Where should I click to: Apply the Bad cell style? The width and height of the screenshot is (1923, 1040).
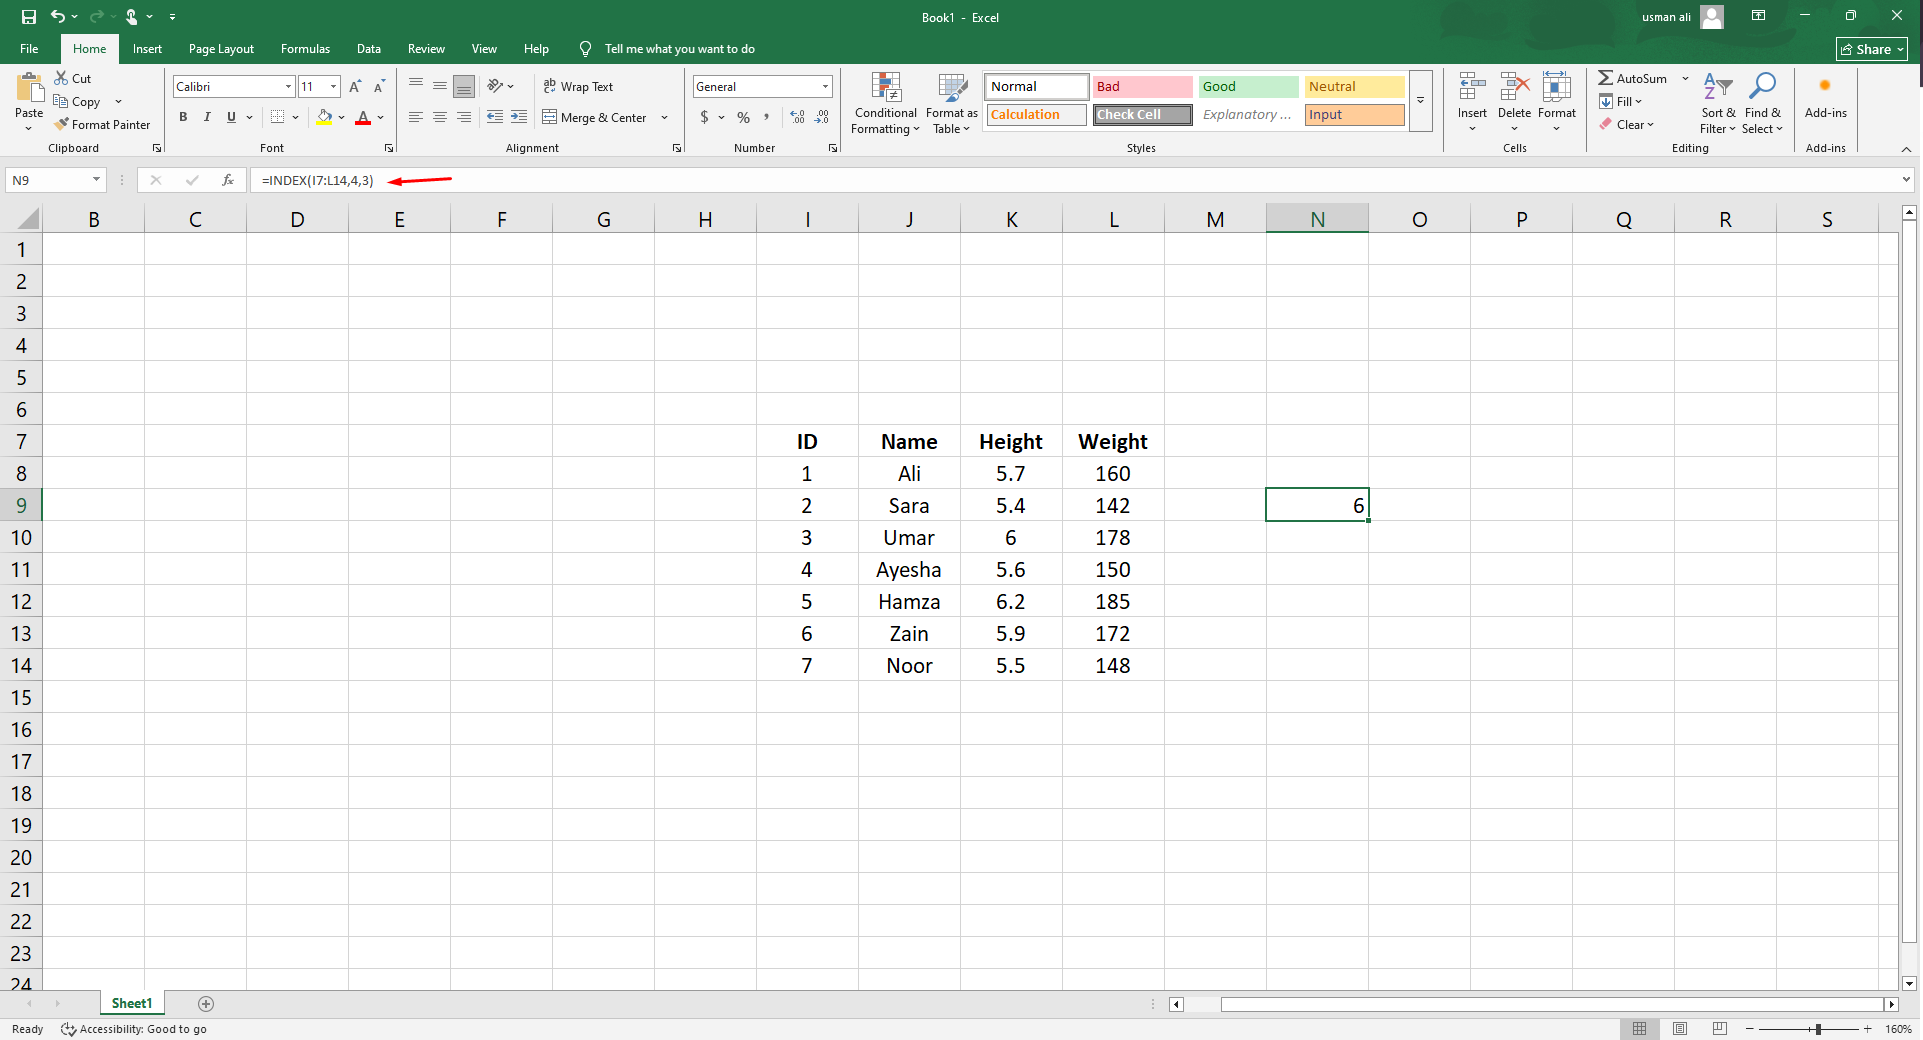click(x=1142, y=87)
